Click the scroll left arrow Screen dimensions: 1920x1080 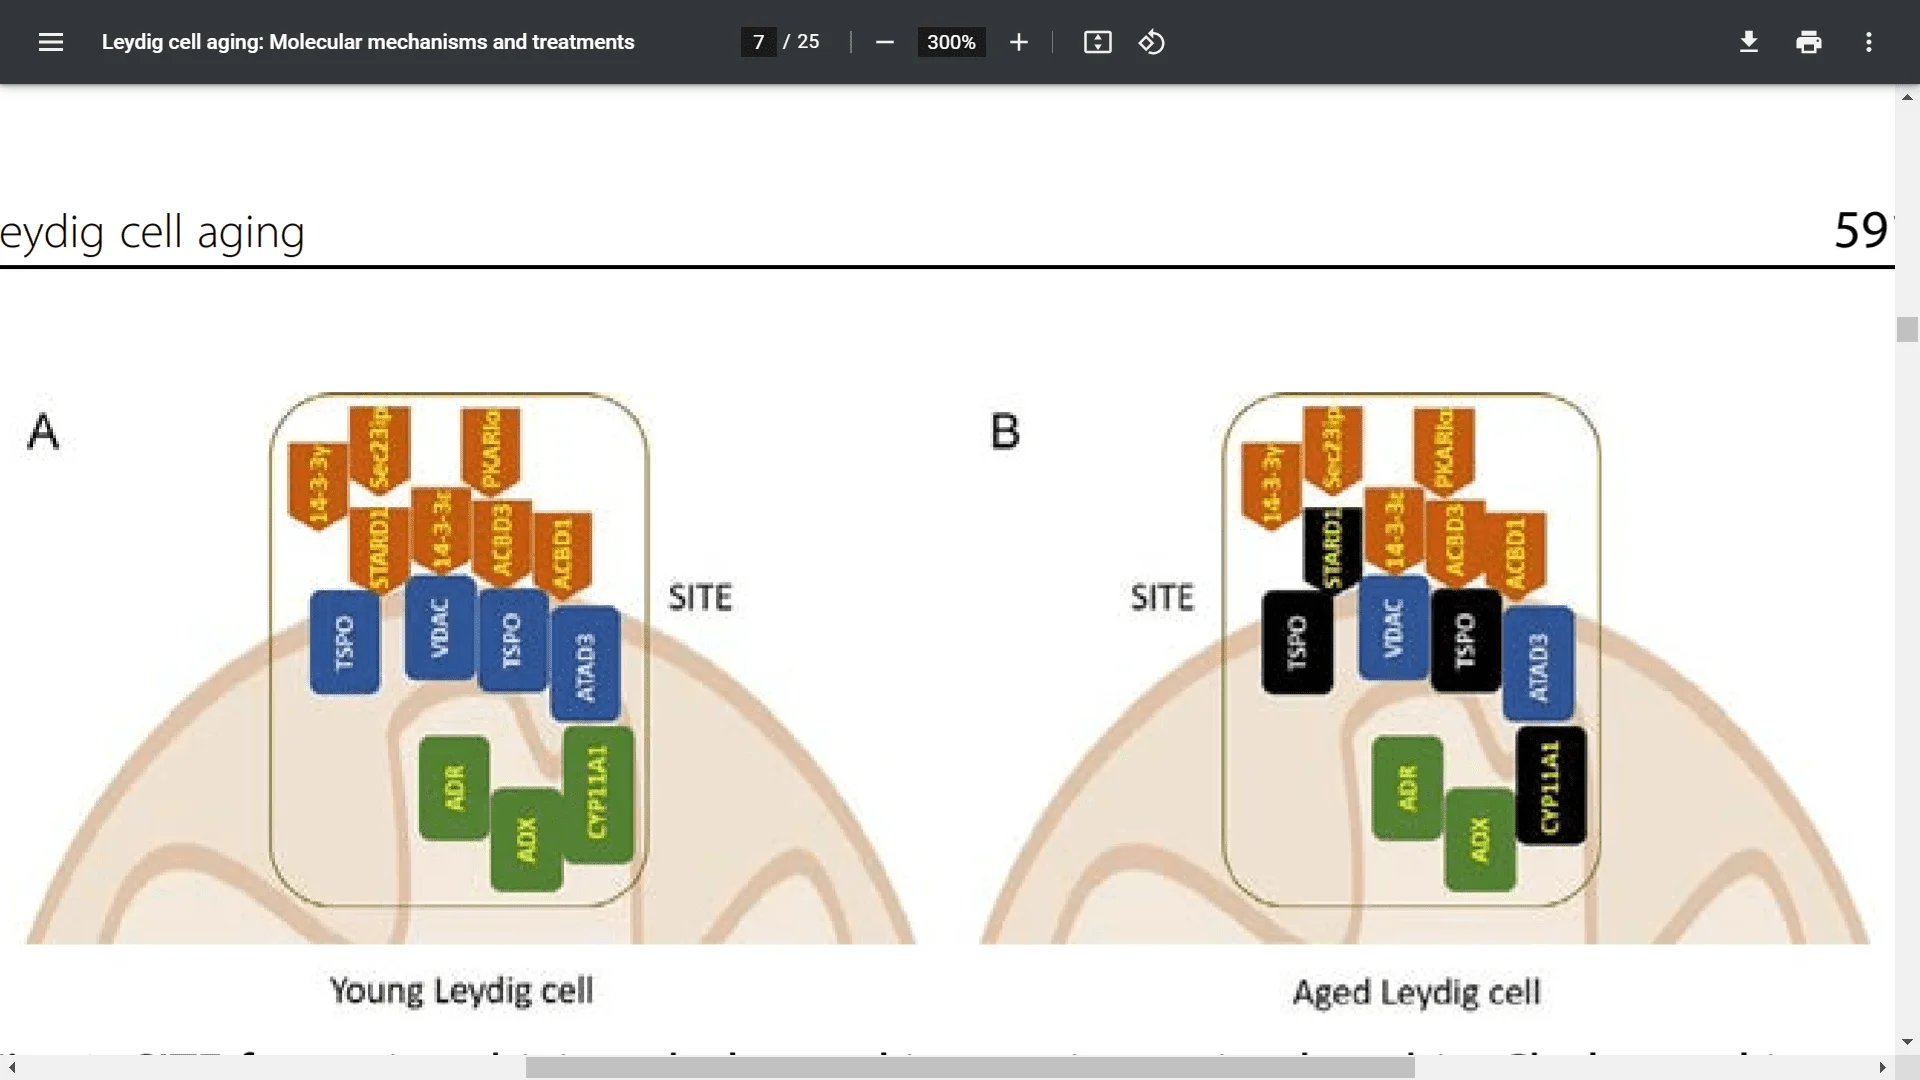12,1067
